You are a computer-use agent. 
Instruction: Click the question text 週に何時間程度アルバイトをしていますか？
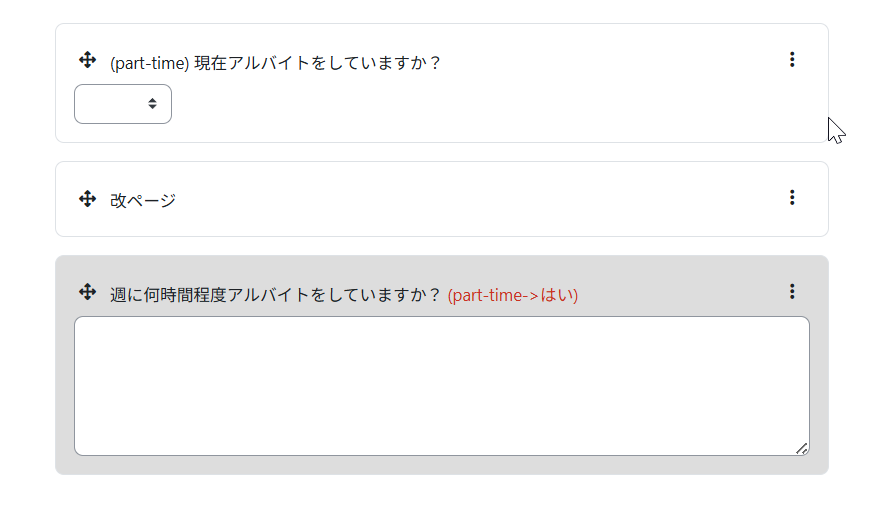(276, 295)
